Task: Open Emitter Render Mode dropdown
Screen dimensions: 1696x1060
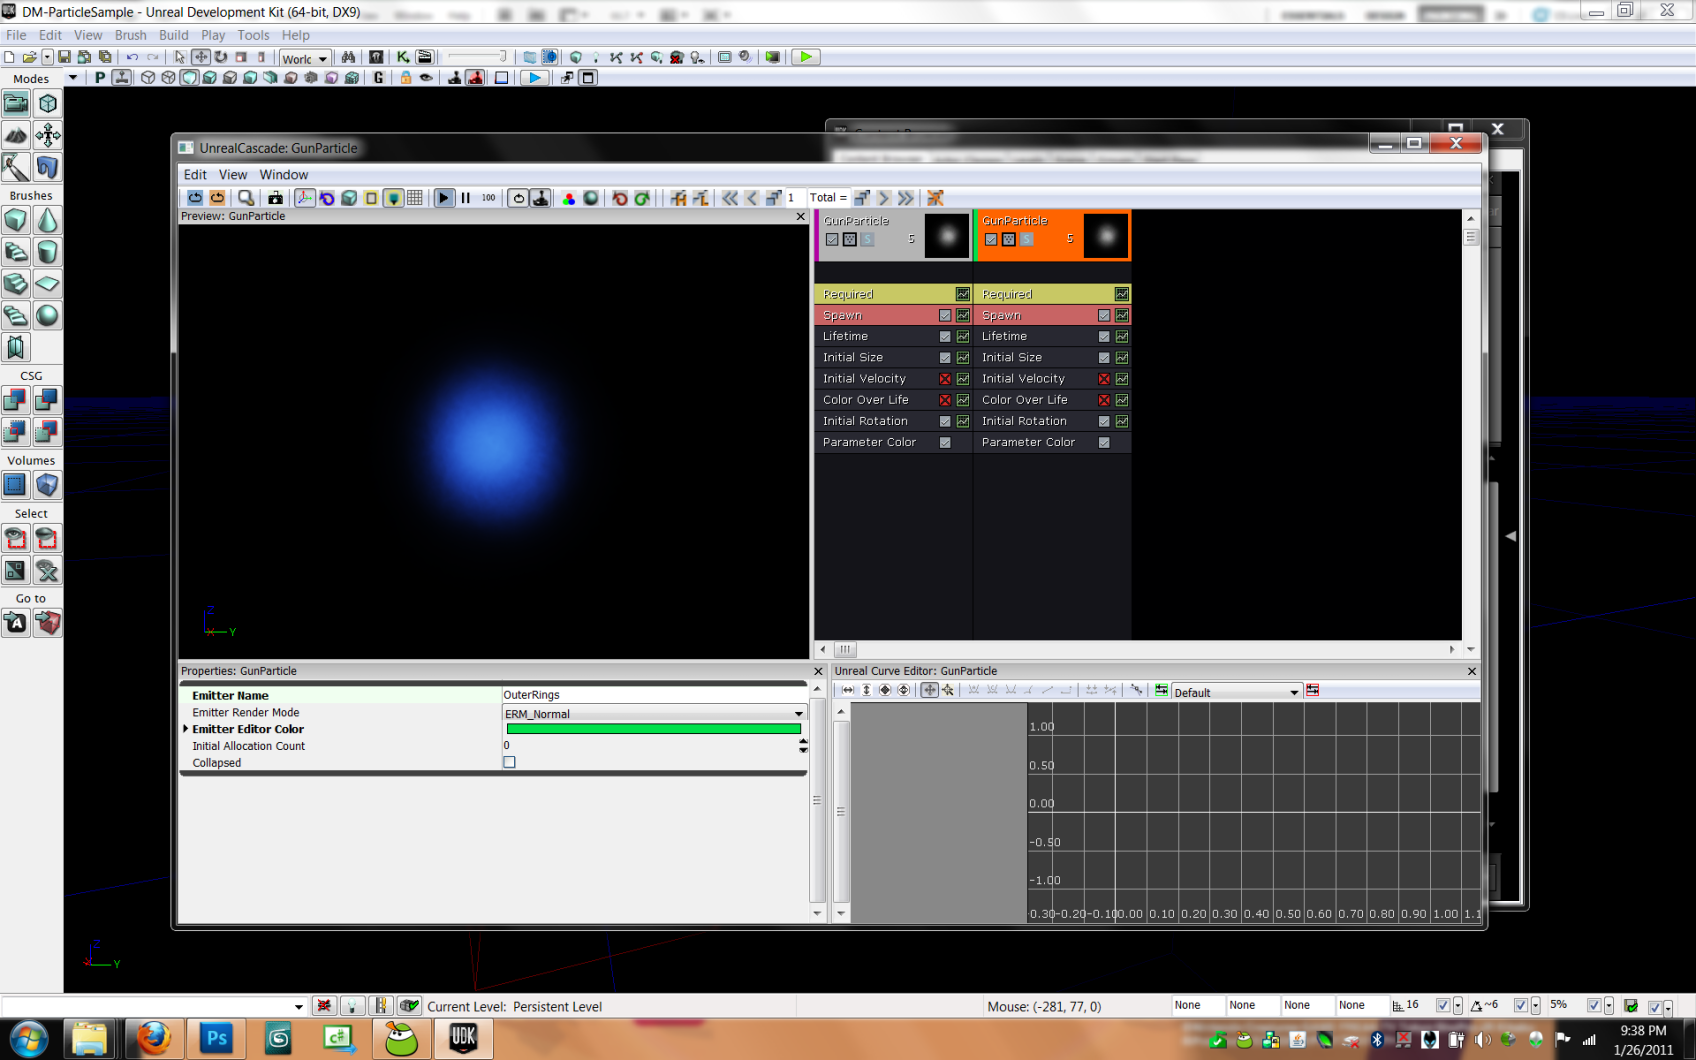Action: pos(654,714)
